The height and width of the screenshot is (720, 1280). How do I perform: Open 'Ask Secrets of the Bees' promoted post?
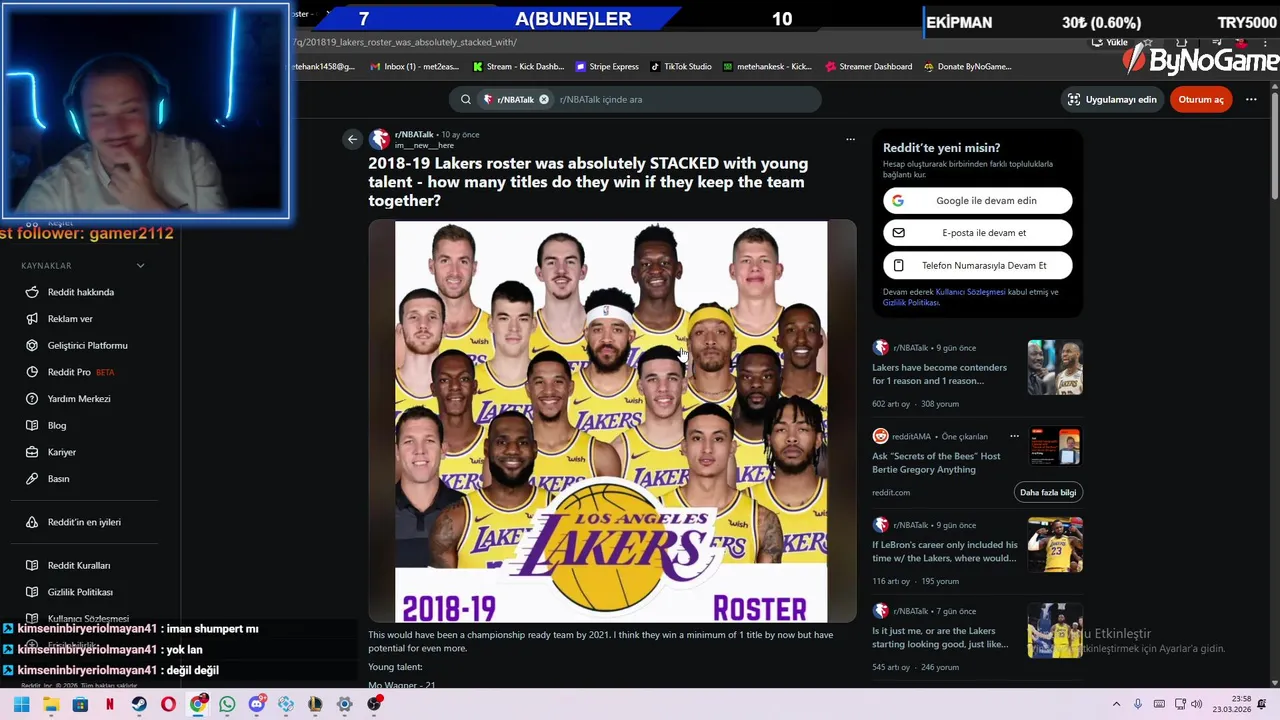point(936,462)
